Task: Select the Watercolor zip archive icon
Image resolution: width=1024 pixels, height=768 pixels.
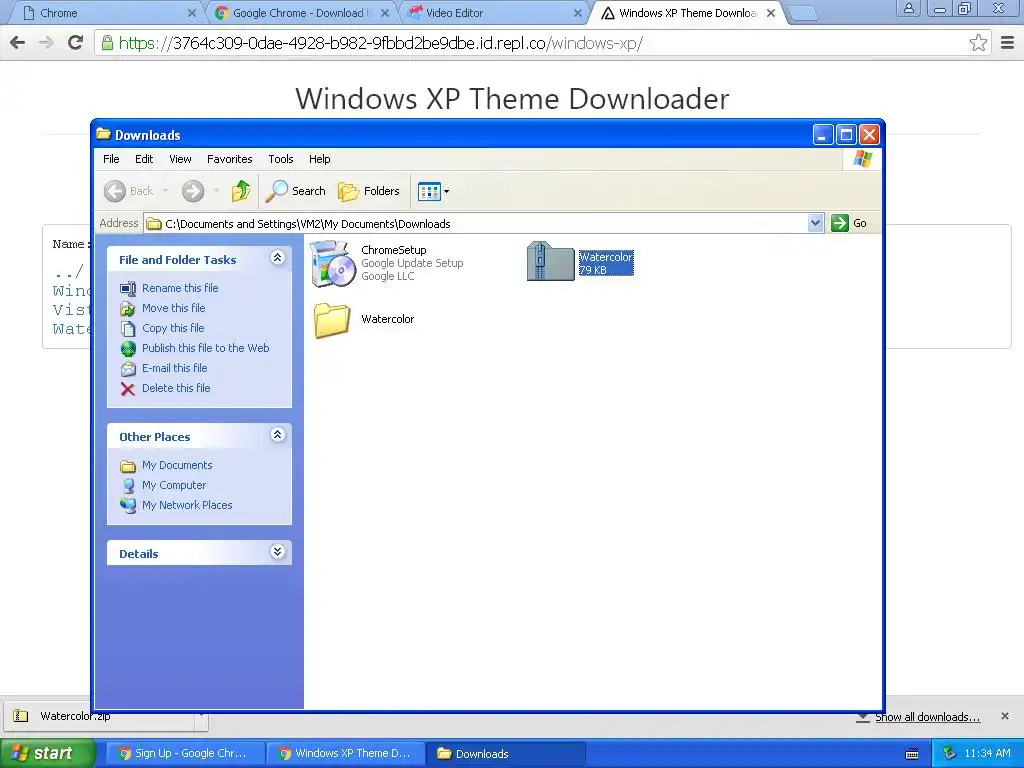Action: coord(551,261)
